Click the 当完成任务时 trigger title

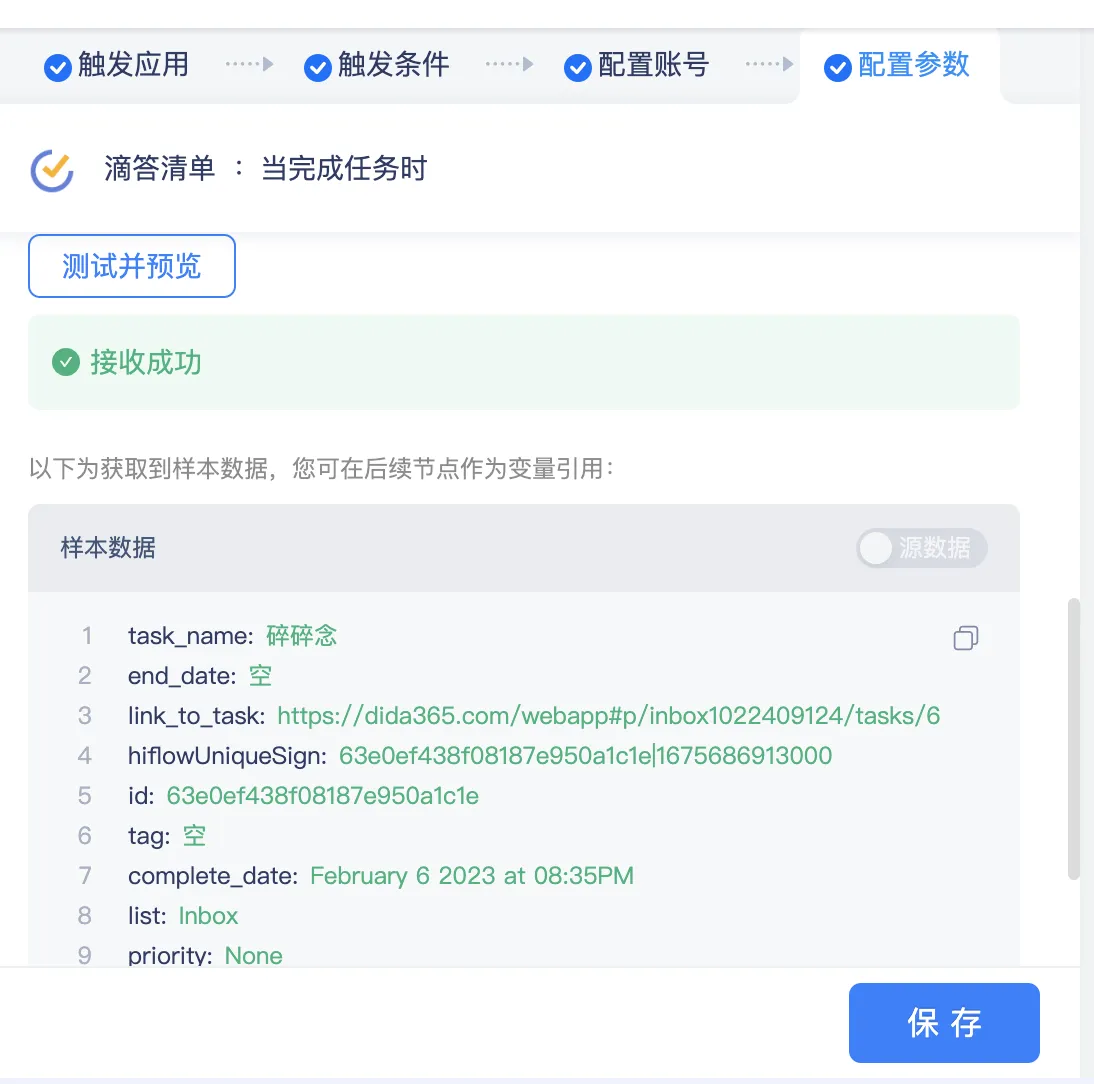tap(344, 169)
